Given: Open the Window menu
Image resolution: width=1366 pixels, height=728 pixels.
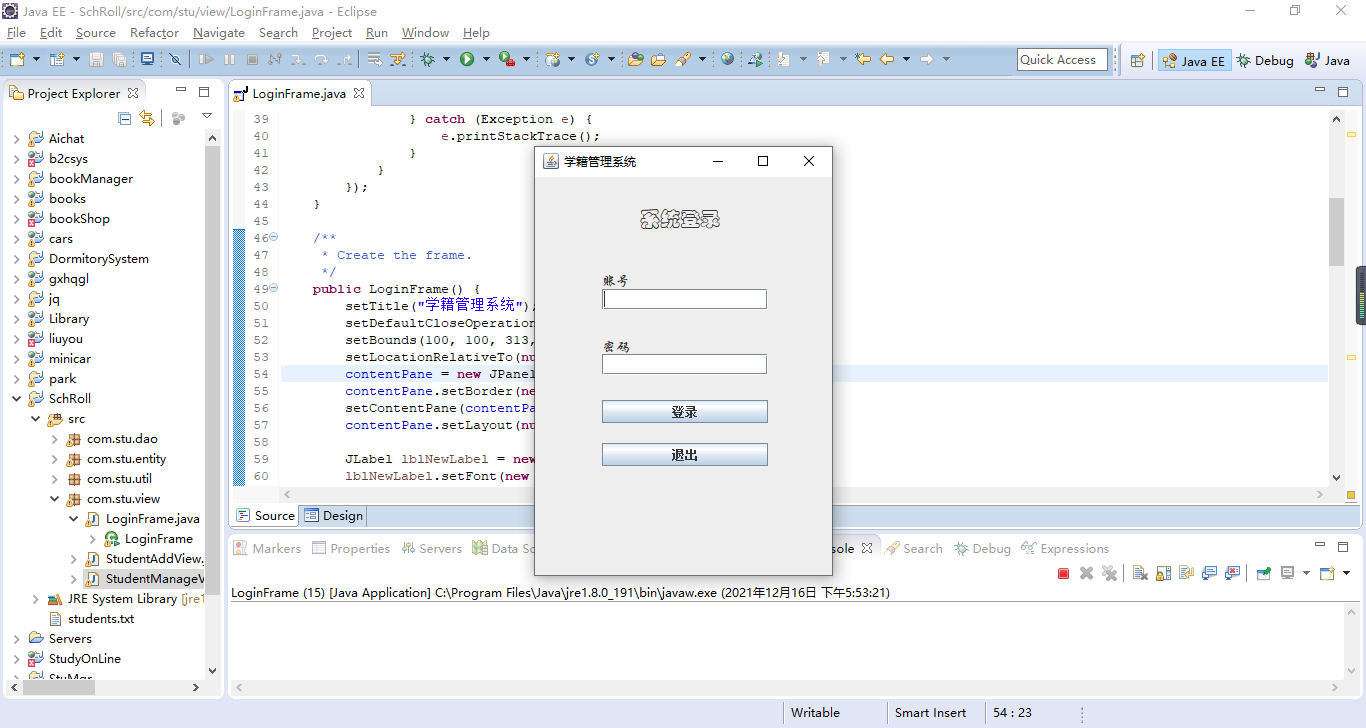Looking at the screenshot, I should tap(425, 32).
